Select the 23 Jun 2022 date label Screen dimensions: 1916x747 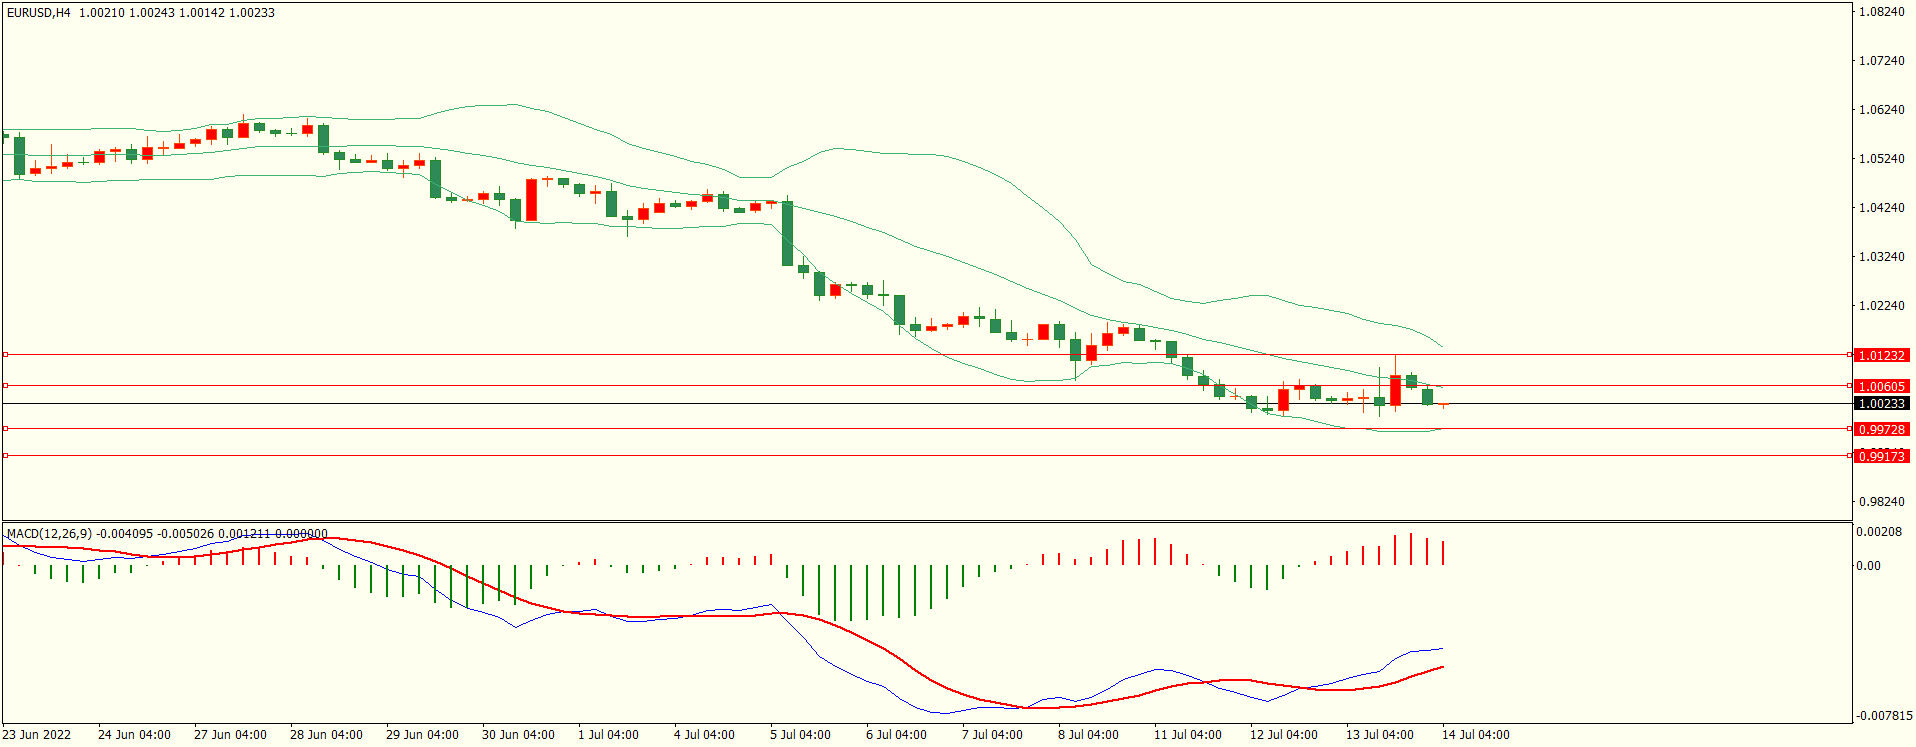point(37,735)
